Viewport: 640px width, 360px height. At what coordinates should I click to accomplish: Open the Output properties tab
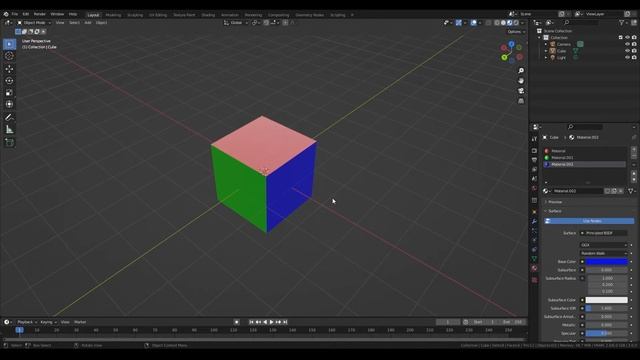pyautogui.click(x=534, y=160)
